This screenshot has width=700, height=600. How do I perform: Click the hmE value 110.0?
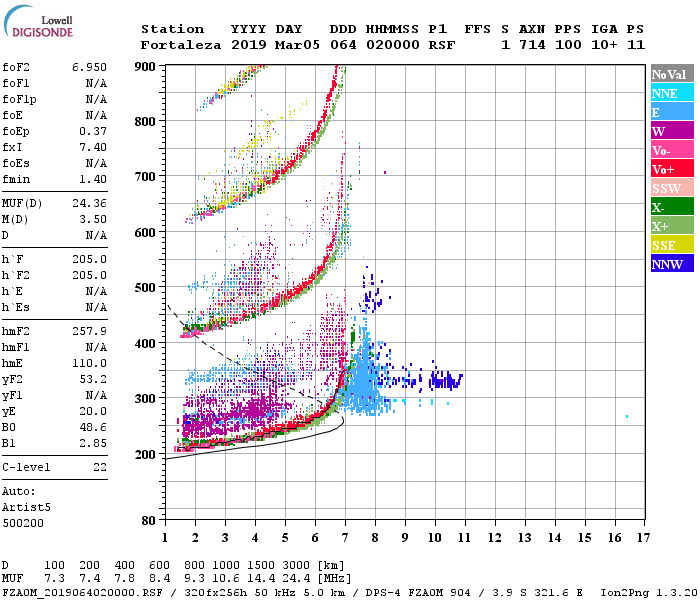[x=89, y=363]
